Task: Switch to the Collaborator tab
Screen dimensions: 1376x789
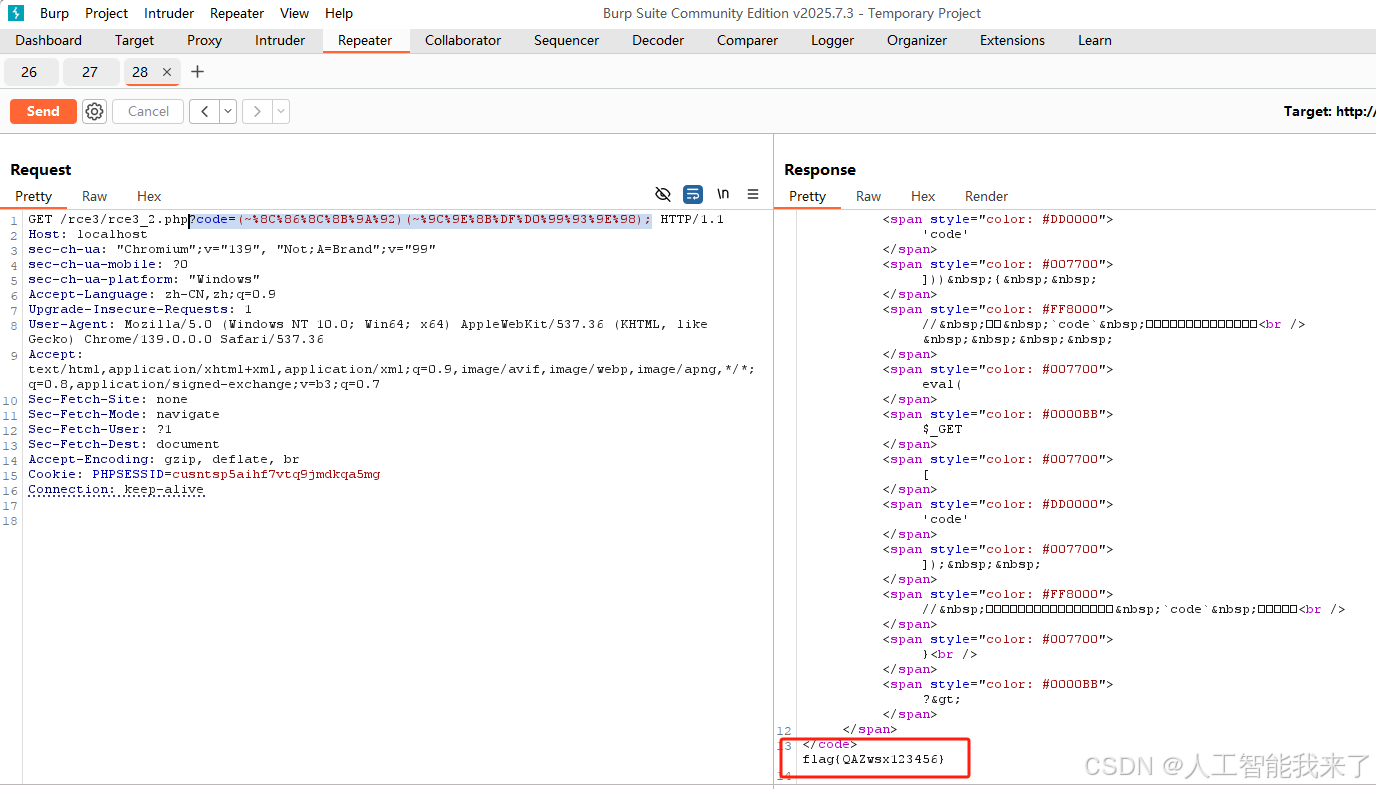Action: coord(463,40)
